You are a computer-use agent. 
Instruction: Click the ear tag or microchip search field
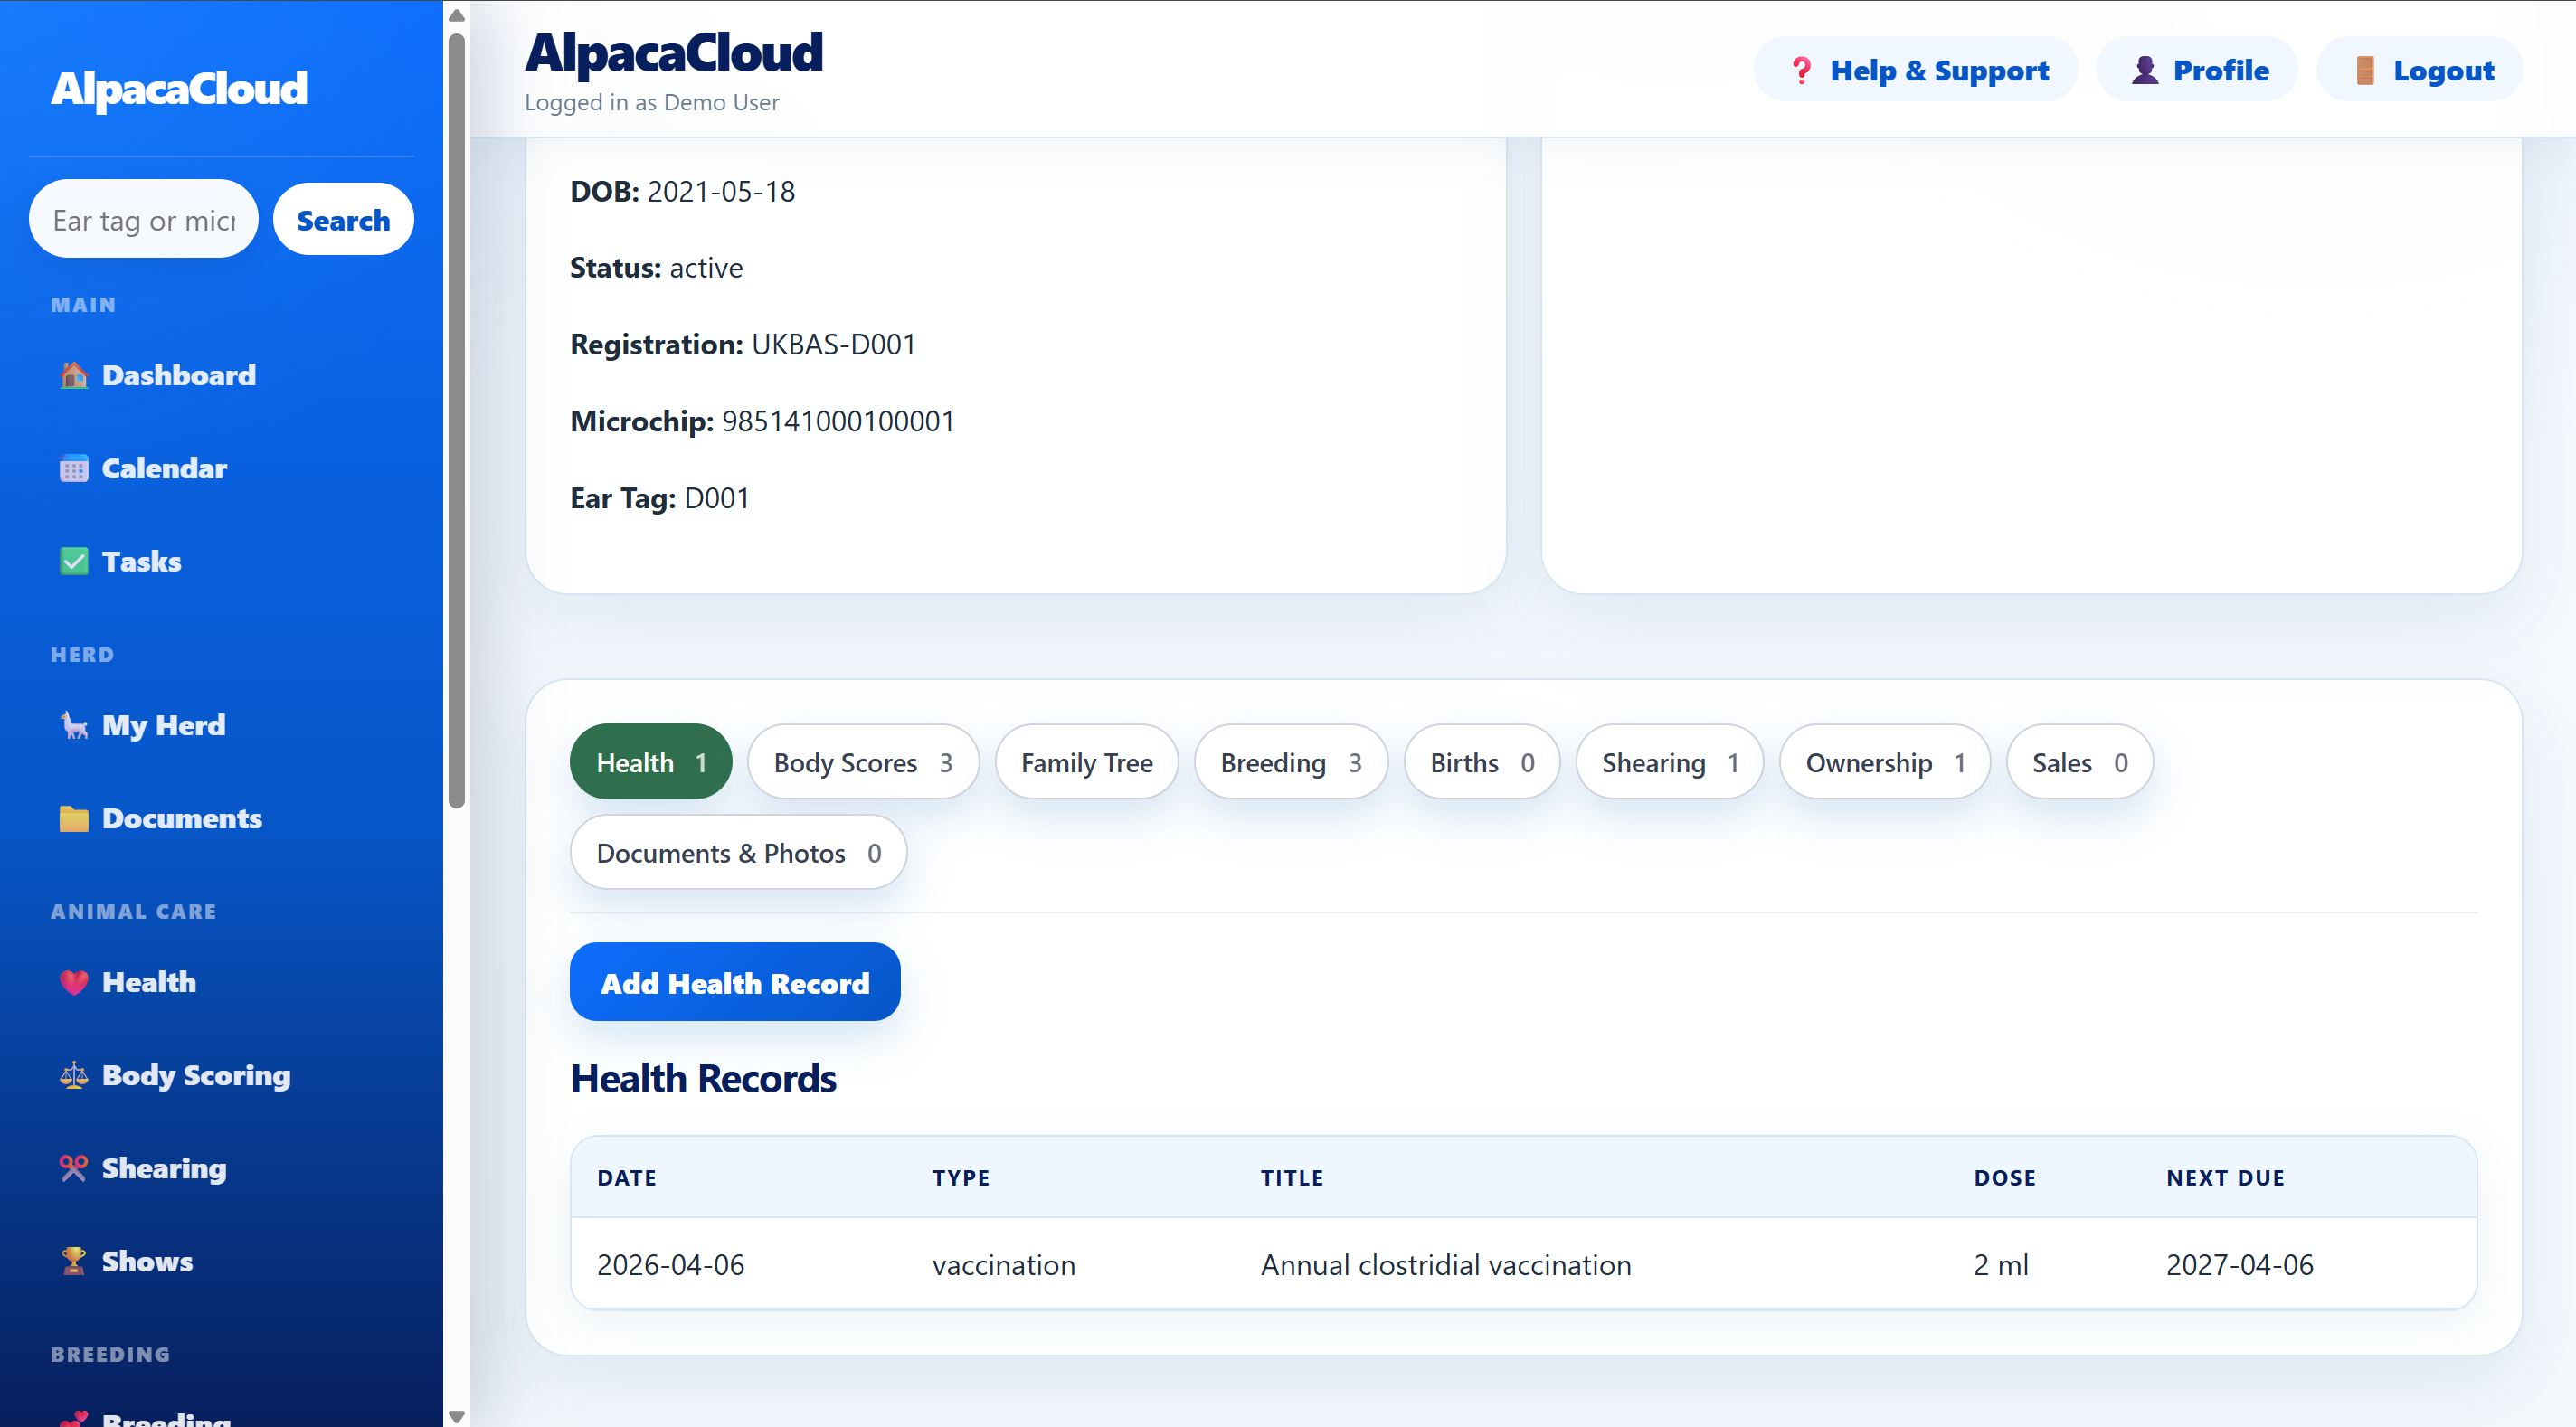coord(144,219)
